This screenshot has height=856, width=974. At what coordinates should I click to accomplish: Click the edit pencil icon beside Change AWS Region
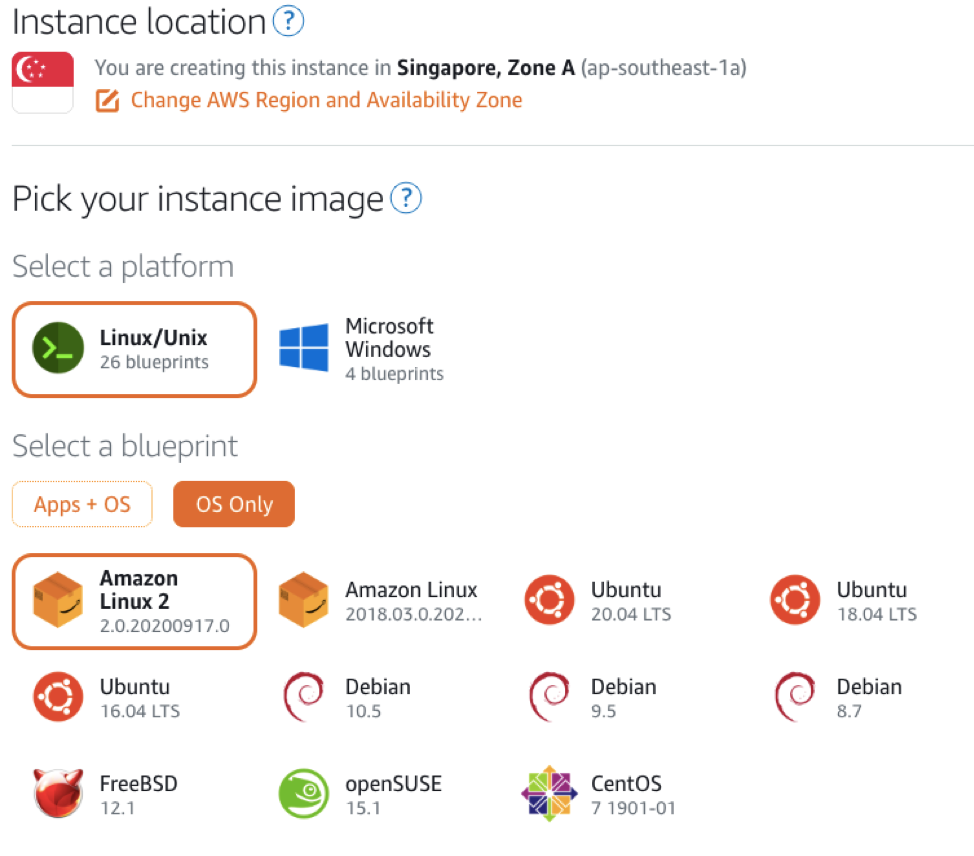(x=107, y=101)
